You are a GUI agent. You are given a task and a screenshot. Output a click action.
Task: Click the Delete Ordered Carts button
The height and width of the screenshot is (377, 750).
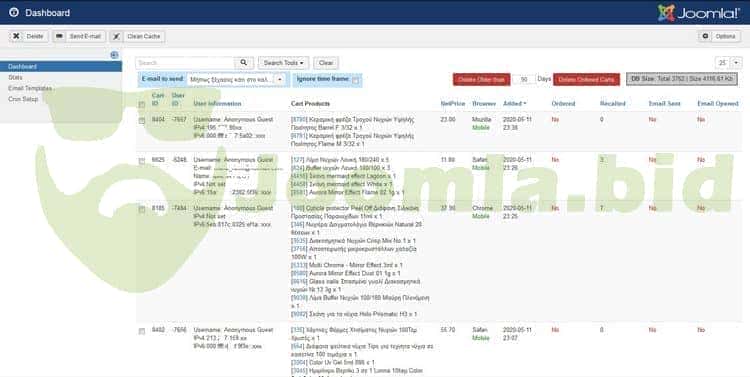(x=586, y=79)
